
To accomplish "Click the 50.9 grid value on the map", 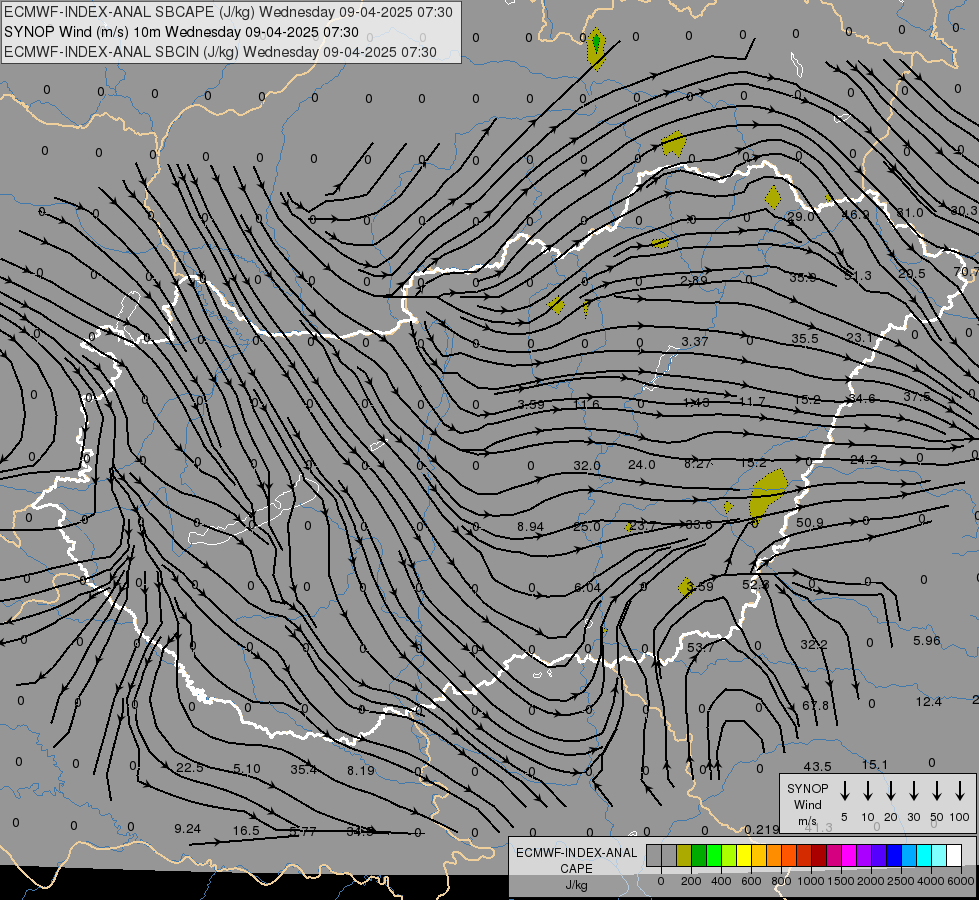I will click(x=810, y=523).
